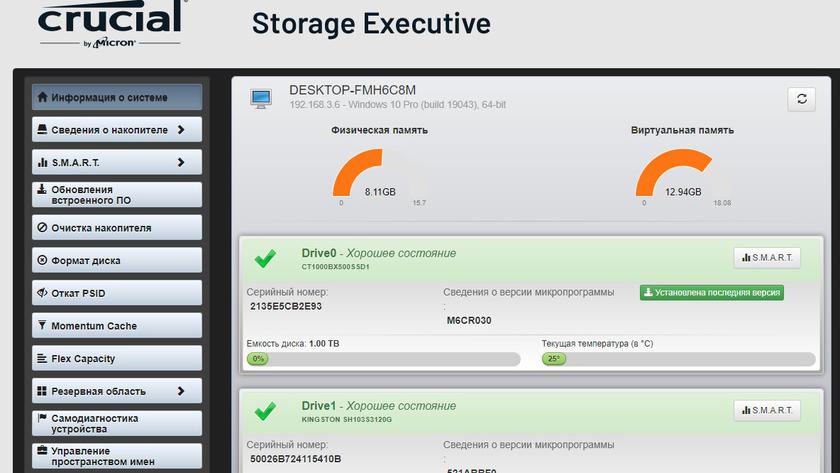Open Momentum Cache sidebar item
The image size is (840, 473).
pyautogui.click(x=117, y=326)
